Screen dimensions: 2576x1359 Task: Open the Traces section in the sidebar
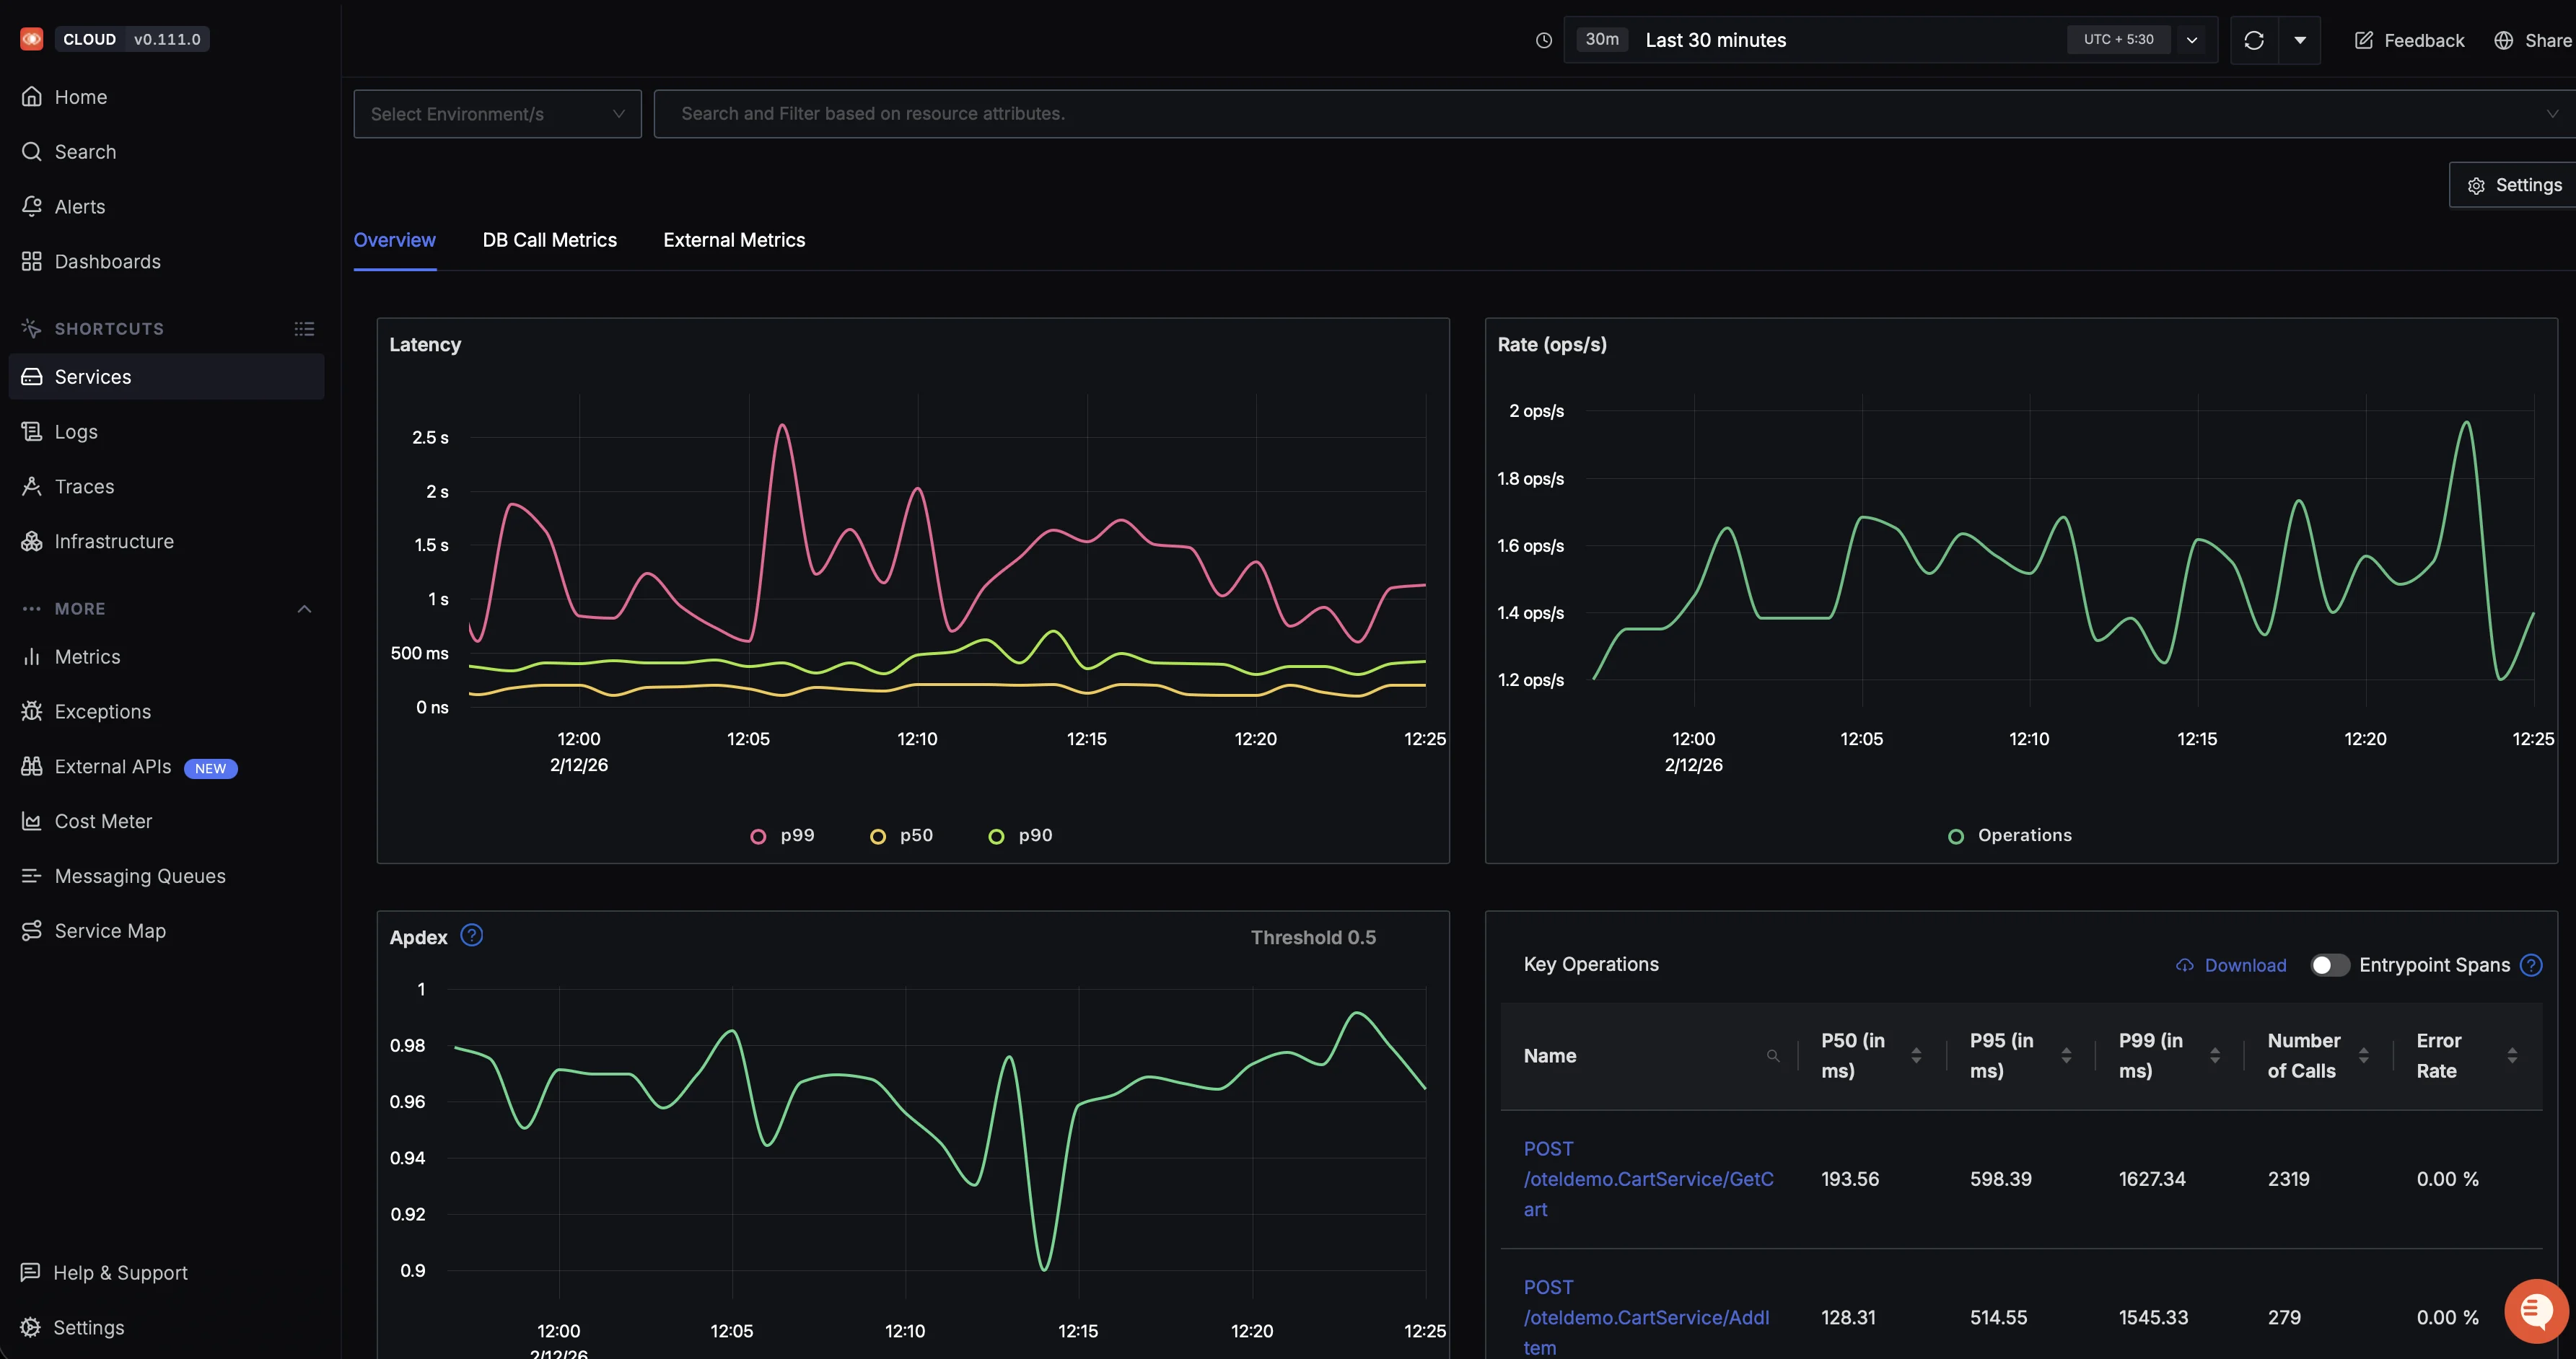click(x=85, y=486)
